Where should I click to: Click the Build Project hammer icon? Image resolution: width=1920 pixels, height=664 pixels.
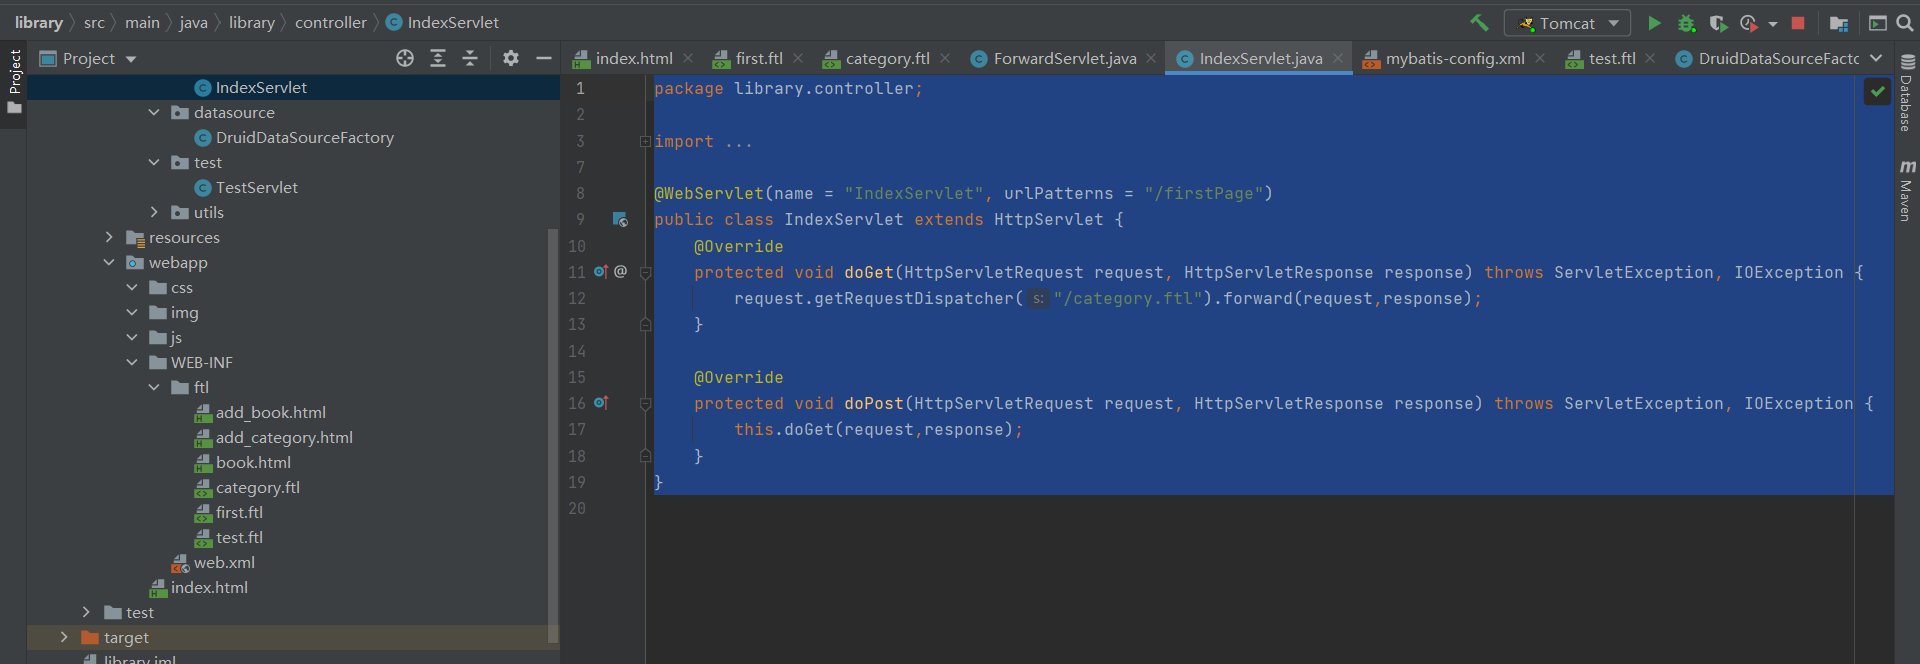[x=1479, y=22]
